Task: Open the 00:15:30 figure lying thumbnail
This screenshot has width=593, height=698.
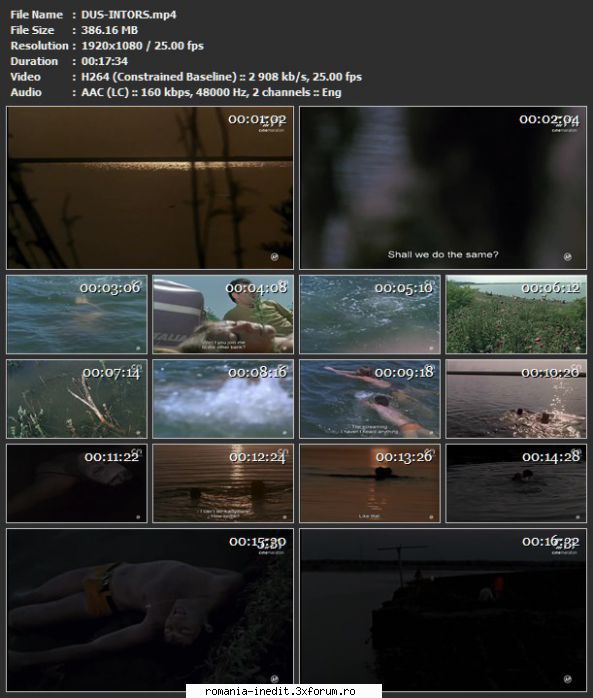Action: (x=150, y=610)
